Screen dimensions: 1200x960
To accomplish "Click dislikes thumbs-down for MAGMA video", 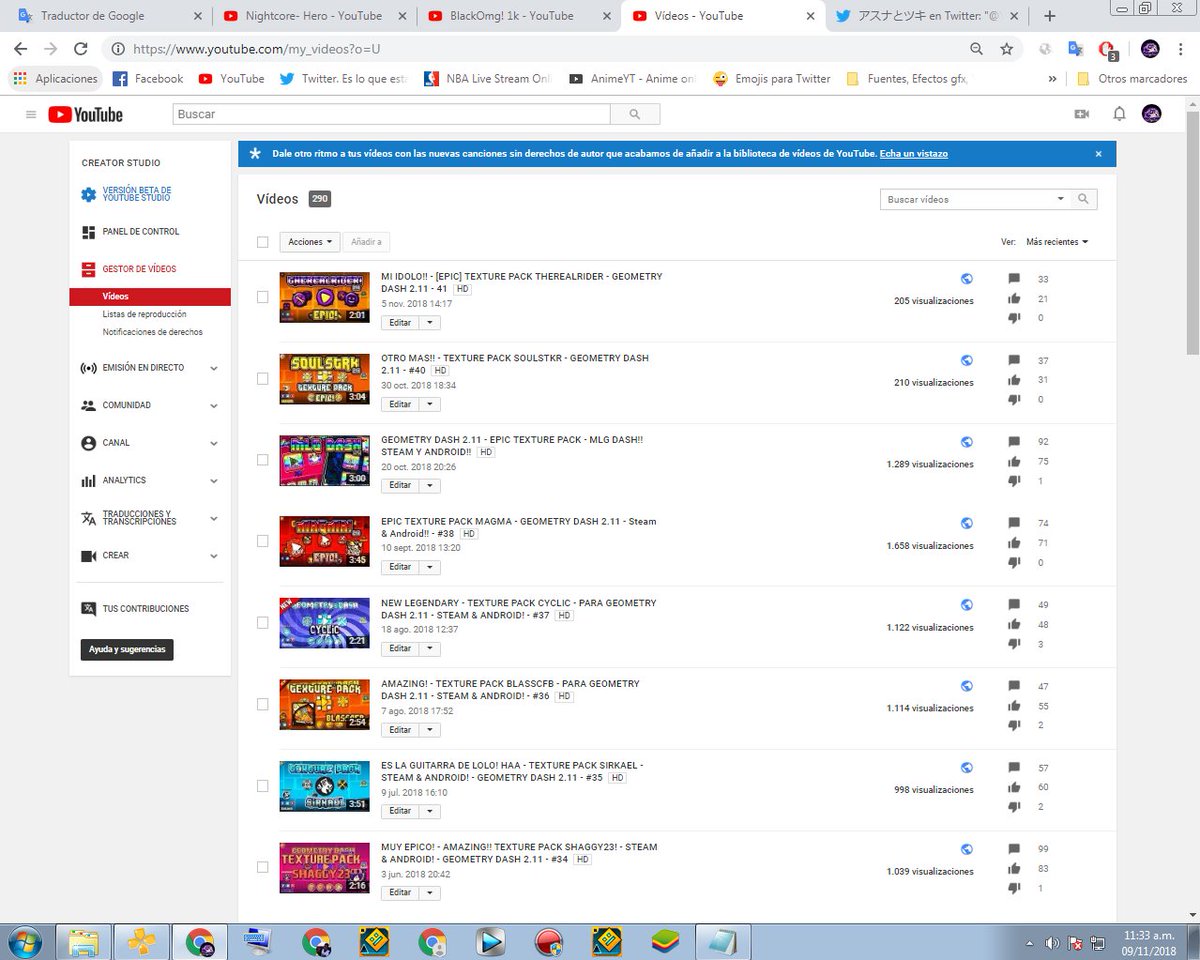I will [x=1014, y=563].
